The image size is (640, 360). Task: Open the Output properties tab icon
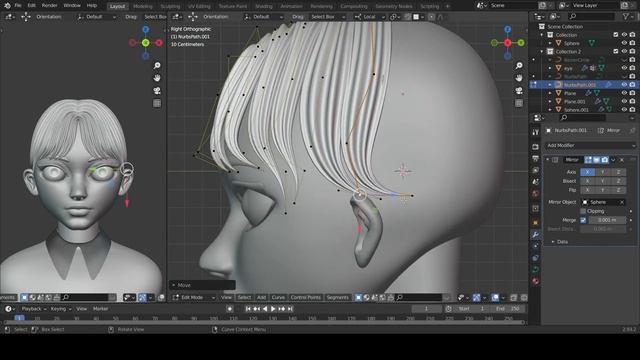point(536,158)
